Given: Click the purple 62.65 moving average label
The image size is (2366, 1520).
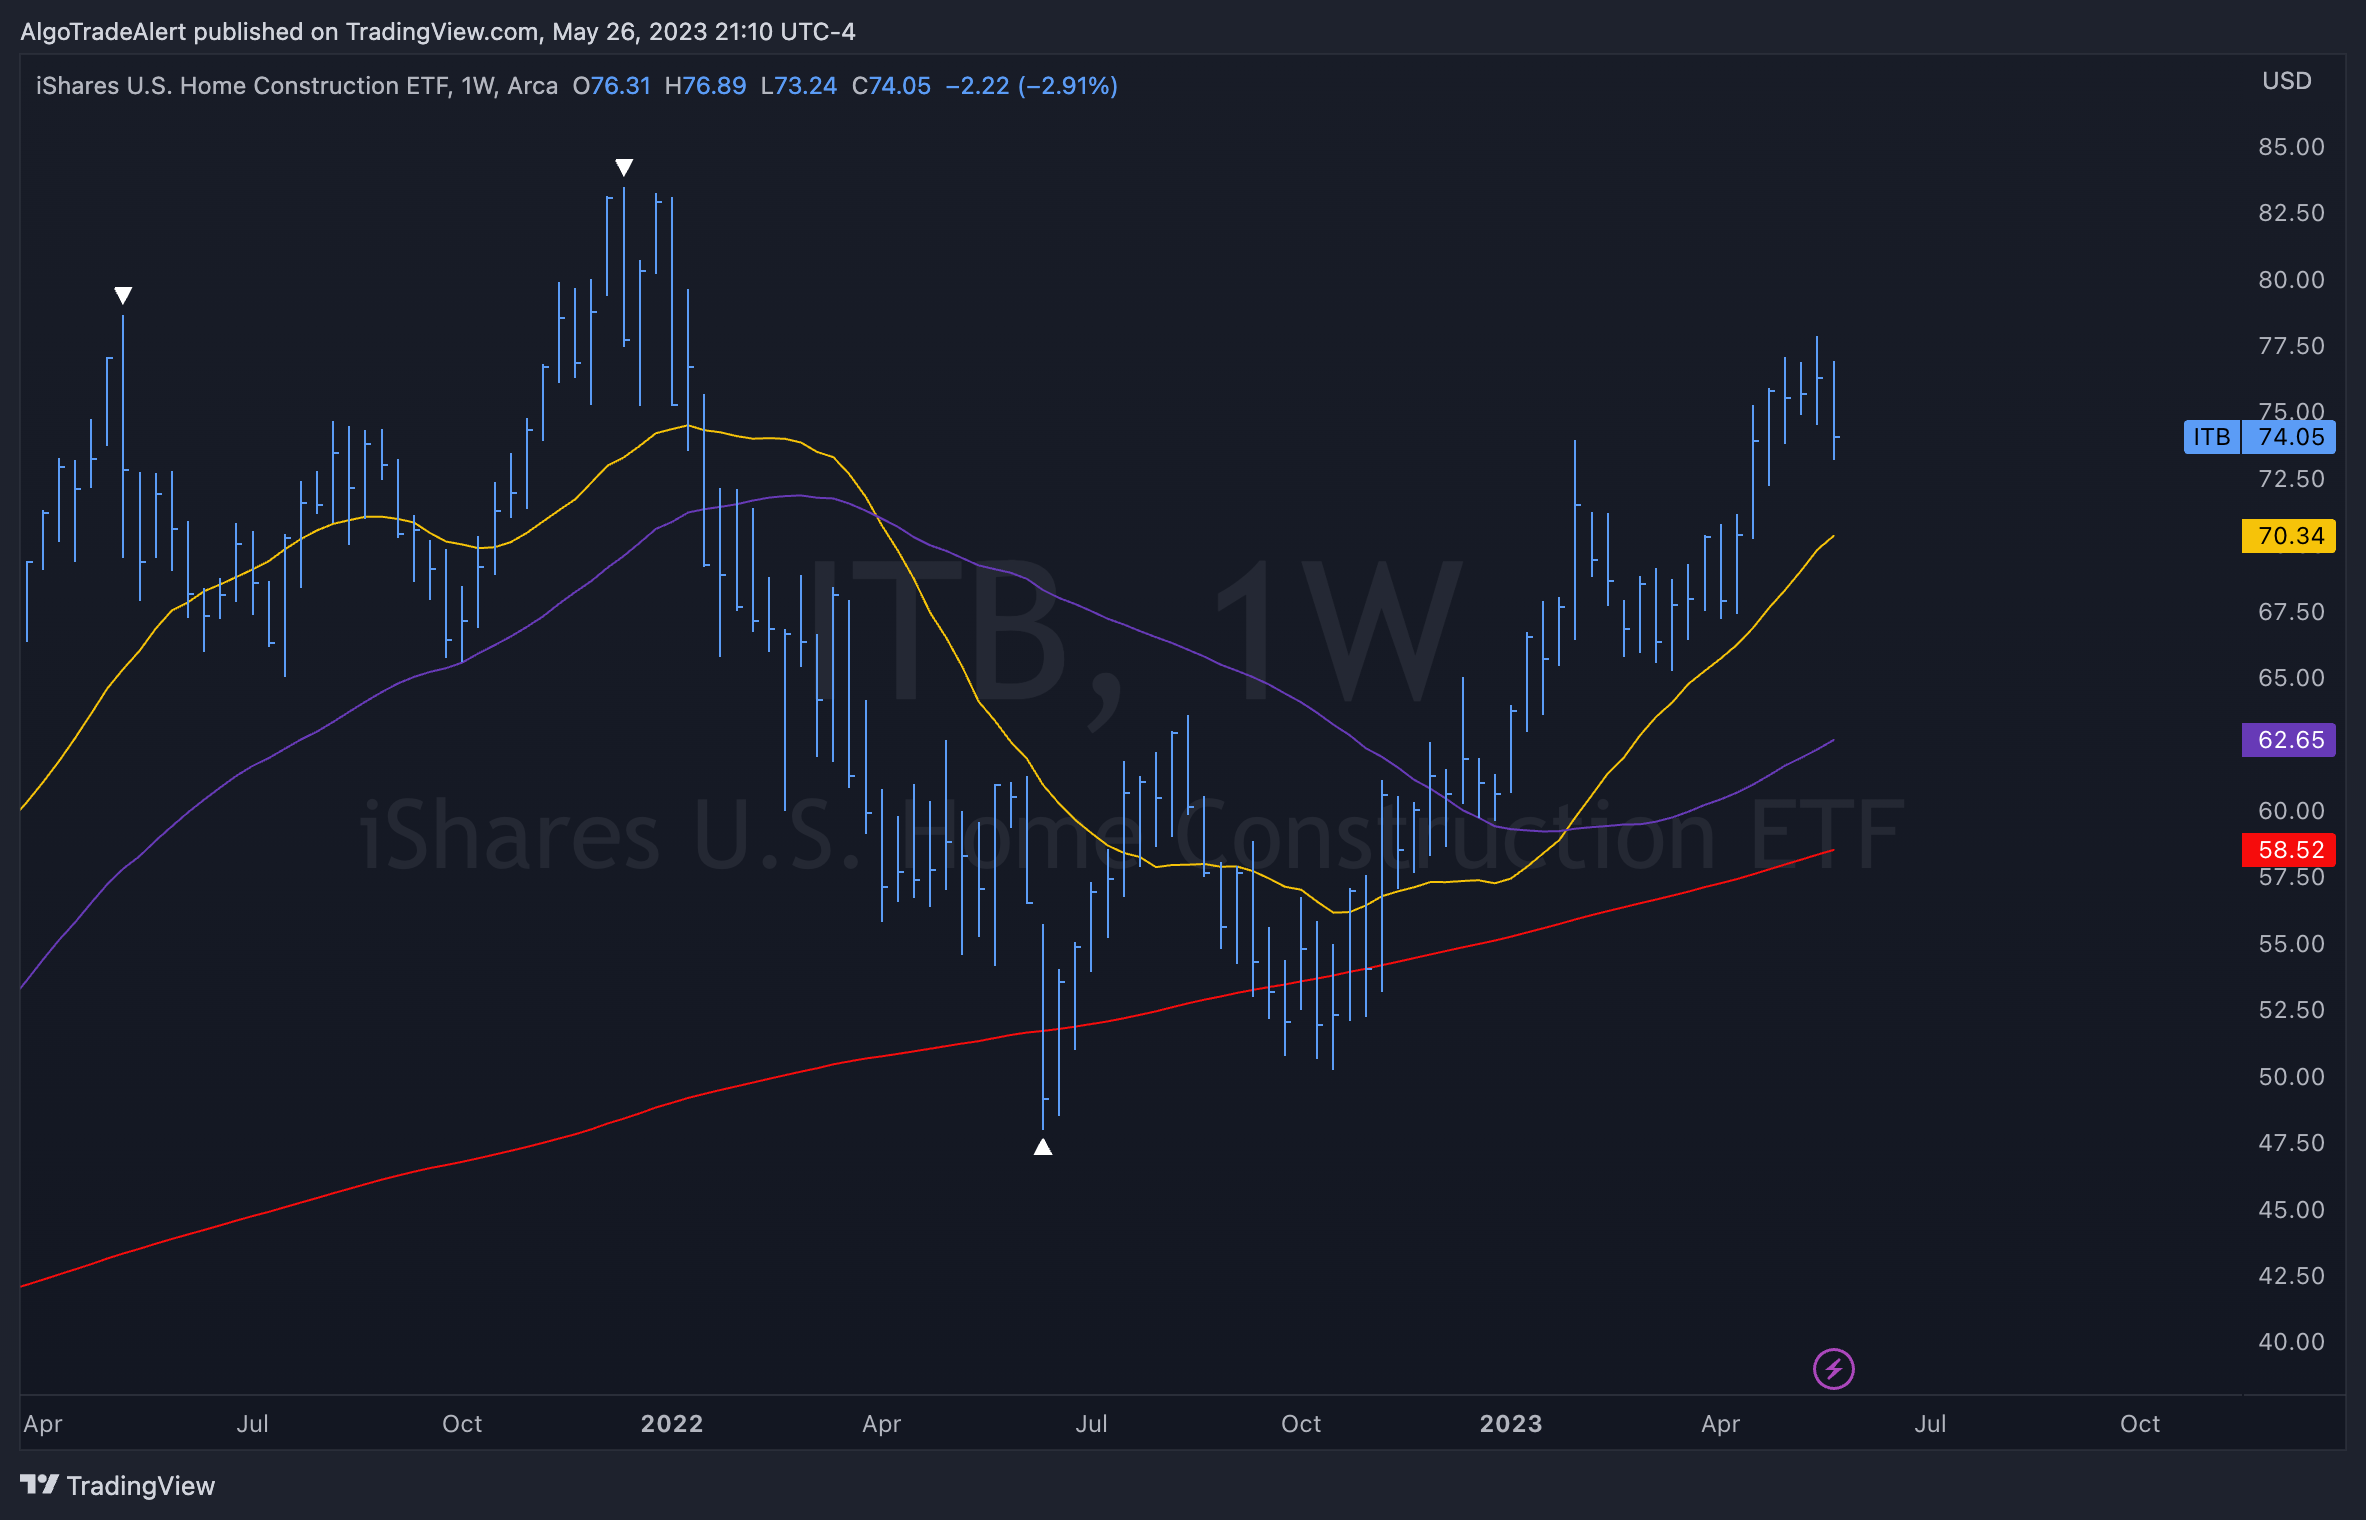Looking at the screenshot, I should pyautogui.click(x=2289, y=740).
